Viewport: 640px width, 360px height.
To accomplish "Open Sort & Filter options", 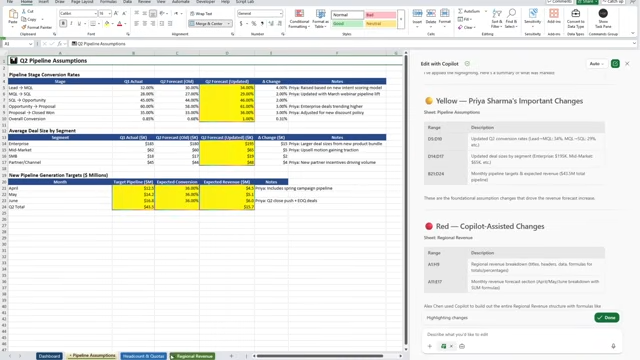I will (497, 19).
